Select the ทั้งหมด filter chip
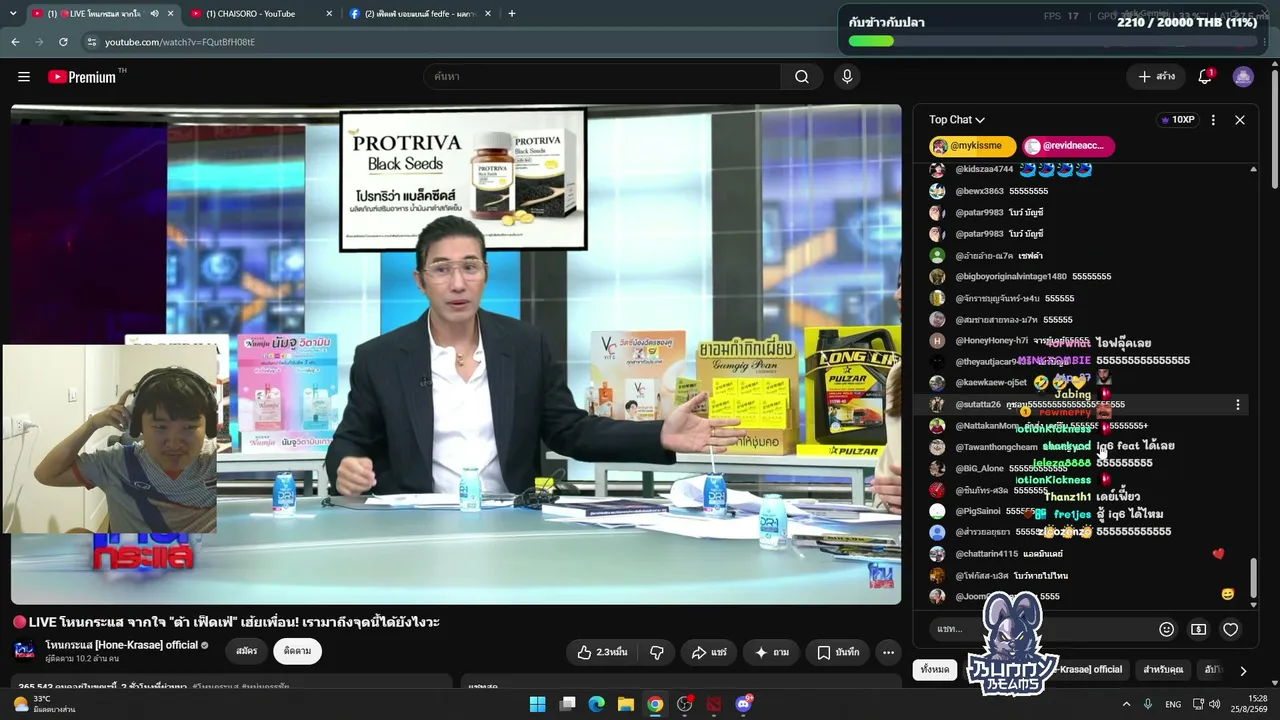Image resolution: width=1280 pixels, height=720 pixels. (x=935, y=670)
